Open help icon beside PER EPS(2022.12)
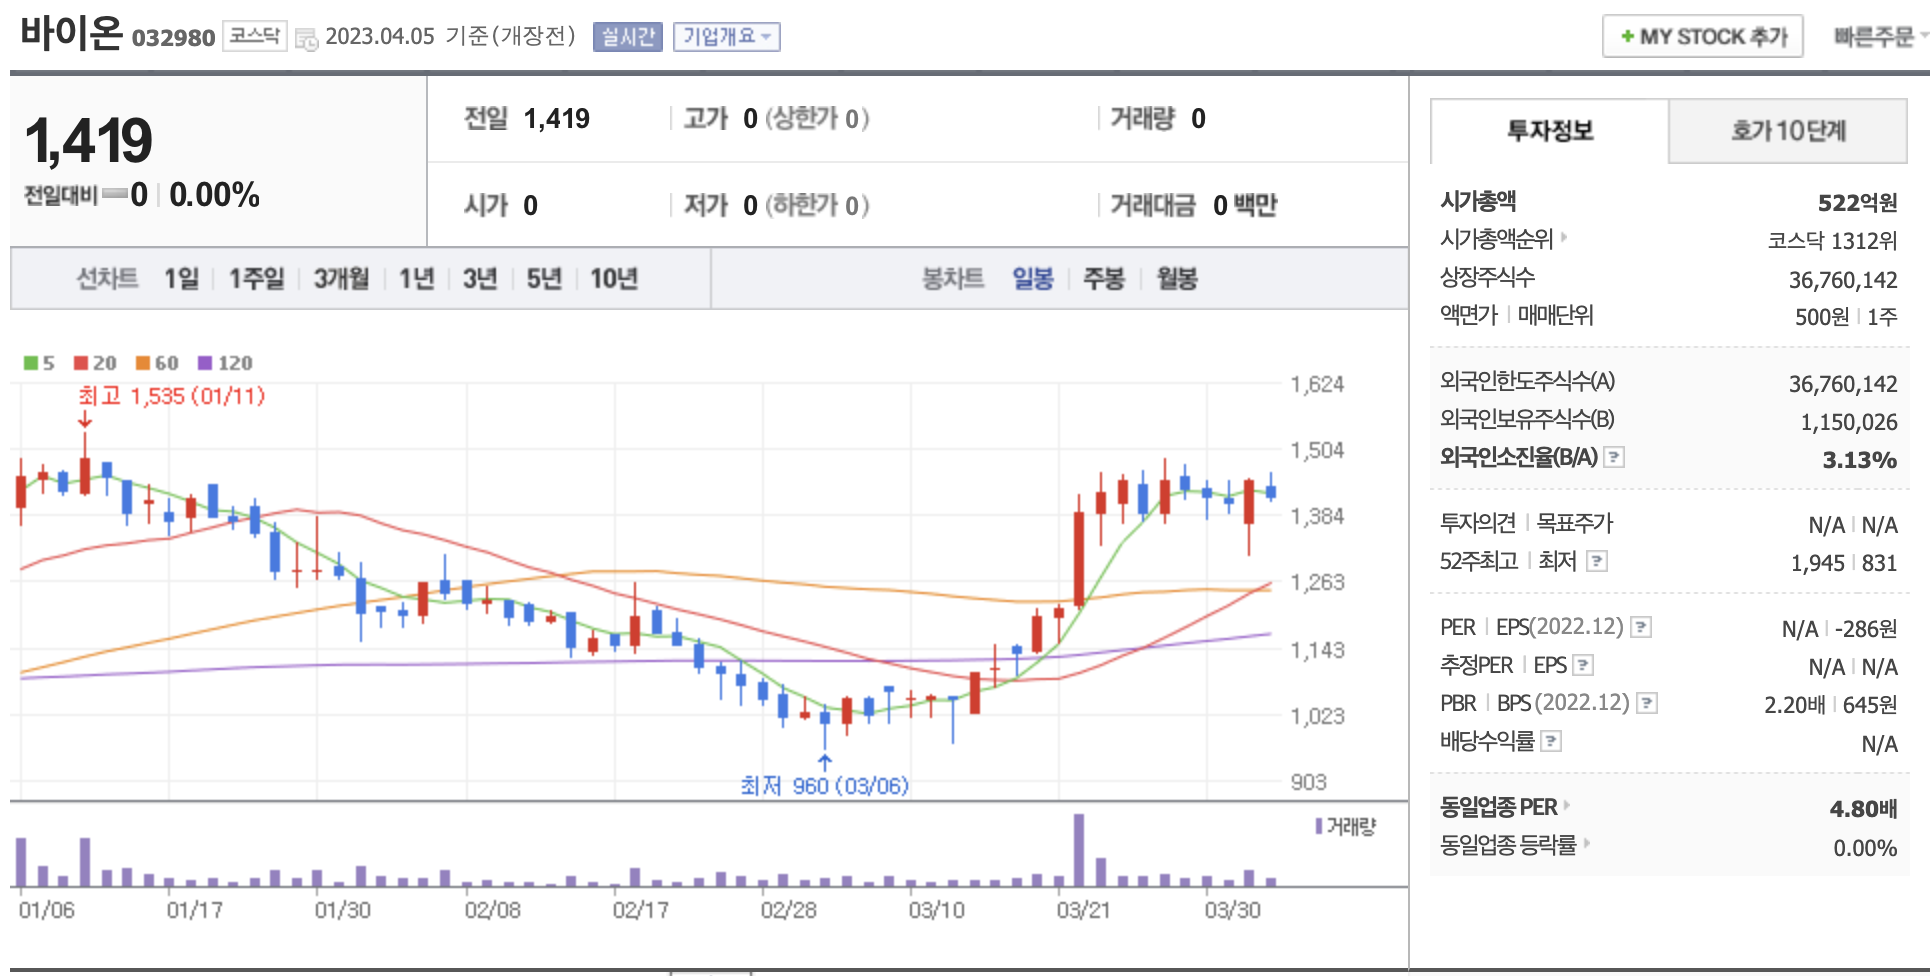1930x976 pixels. pyautogui.click(x=1641, y=627)
